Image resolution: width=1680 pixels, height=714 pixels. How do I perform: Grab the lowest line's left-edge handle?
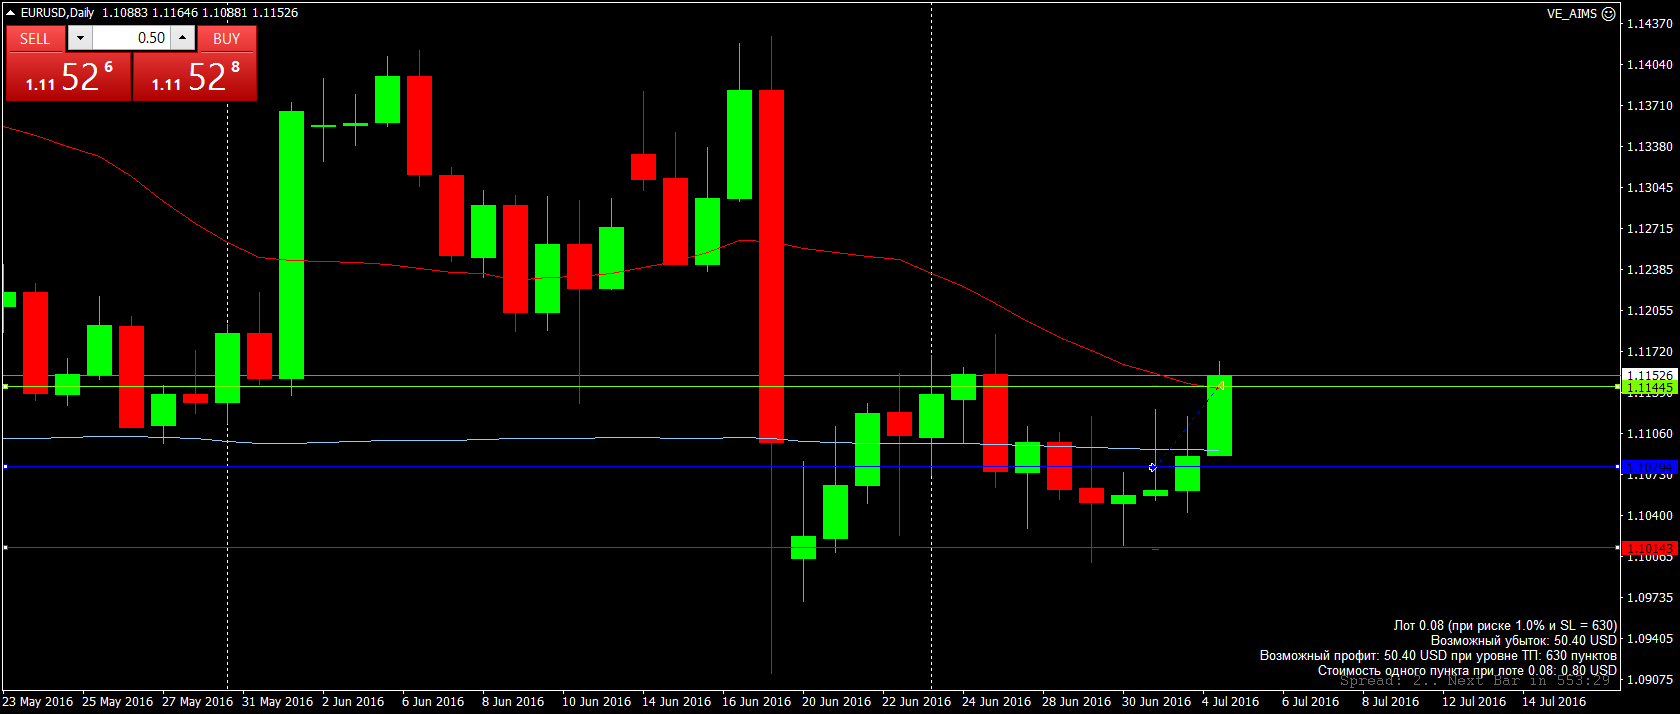point(5,547)
